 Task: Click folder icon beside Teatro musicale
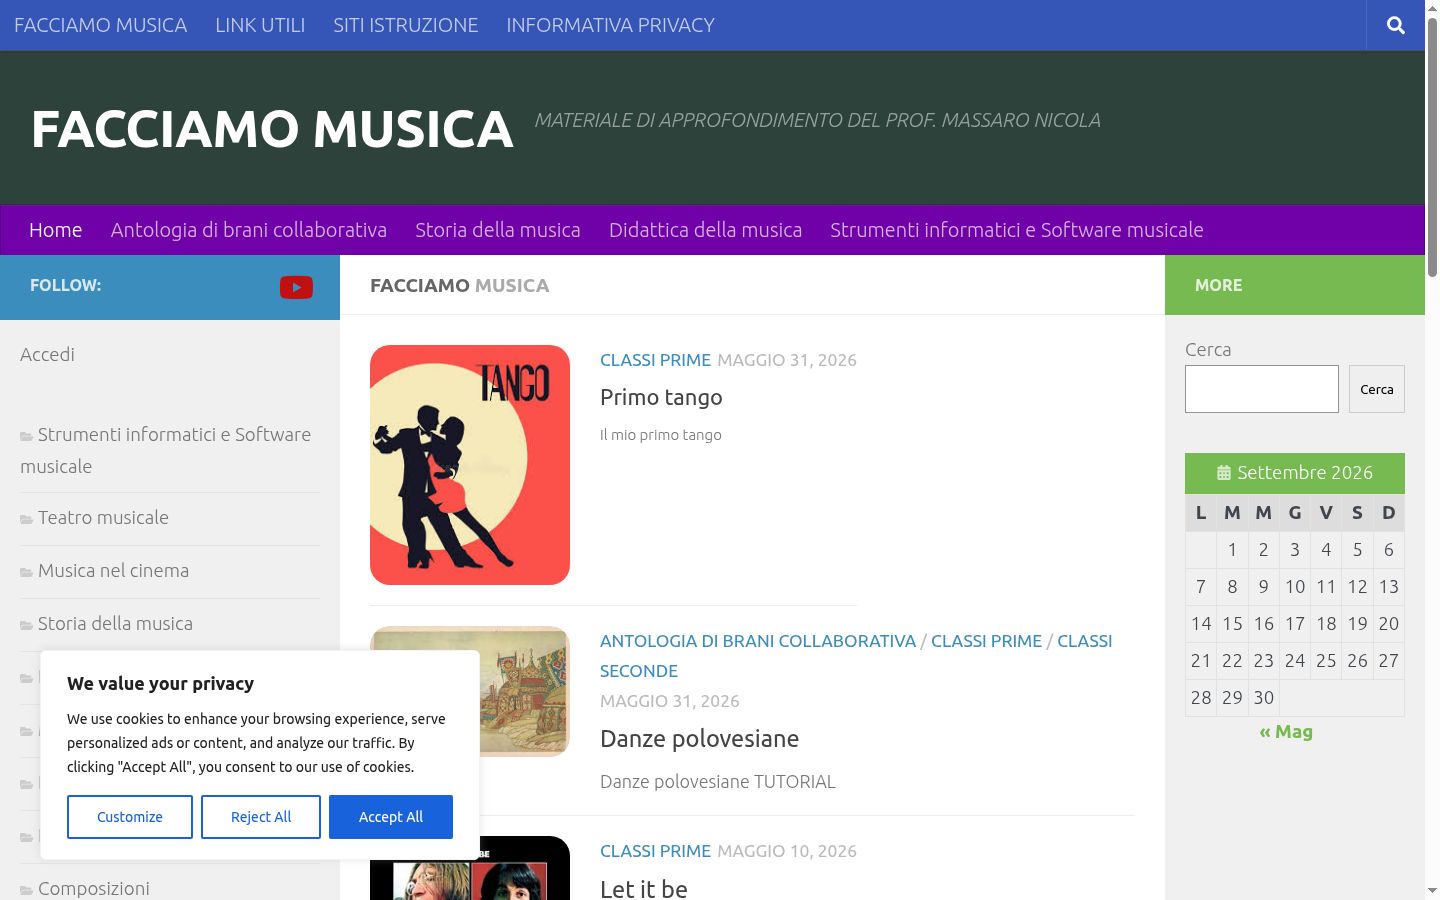pyautogui.click(x=26, y=519)
